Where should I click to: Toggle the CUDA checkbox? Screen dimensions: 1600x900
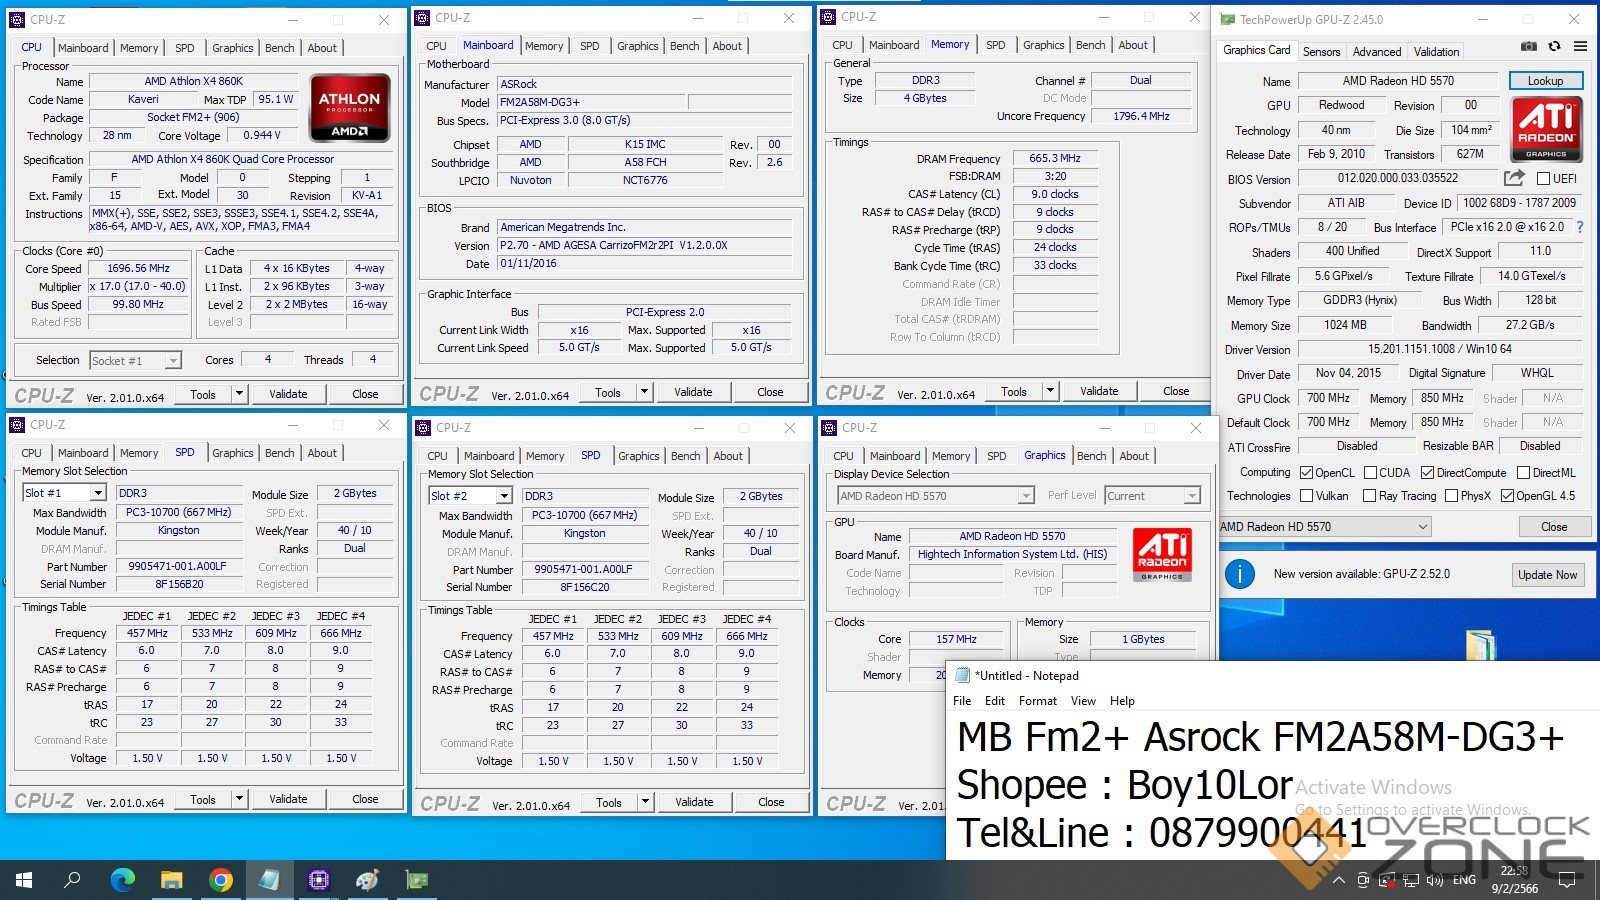1371,473
